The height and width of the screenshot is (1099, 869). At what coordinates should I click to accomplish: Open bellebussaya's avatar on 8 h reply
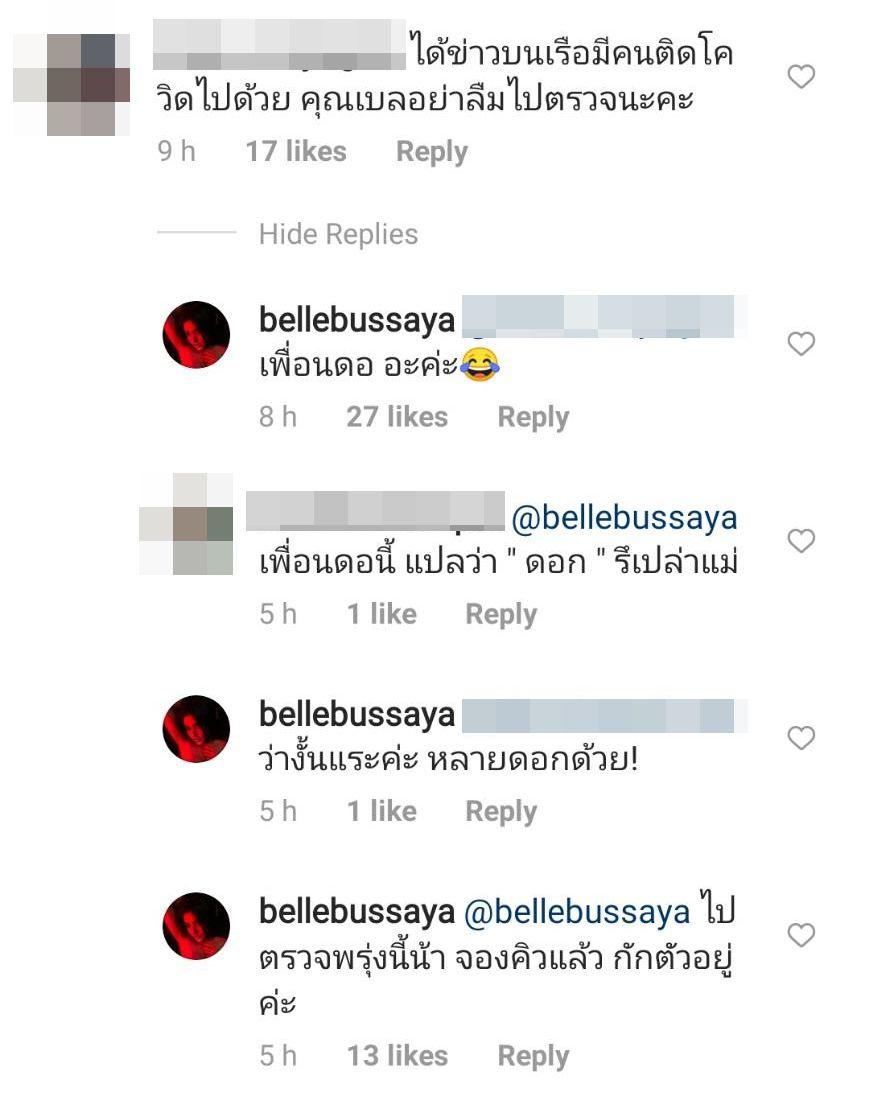(196, 335)
